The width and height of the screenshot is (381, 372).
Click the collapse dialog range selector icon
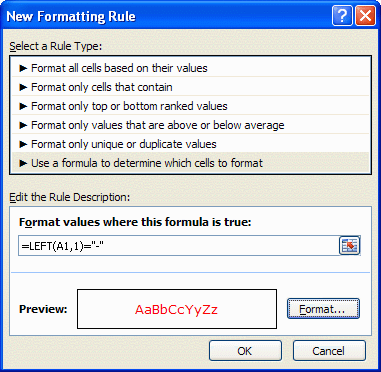pyautogui.click(x=349, y=246)
